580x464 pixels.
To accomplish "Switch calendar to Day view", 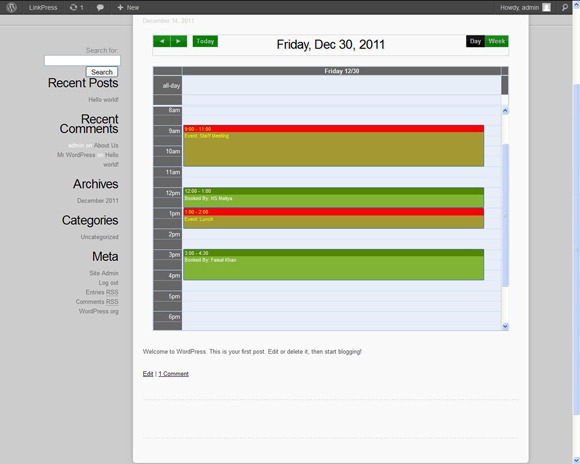I will click(475, 41).
